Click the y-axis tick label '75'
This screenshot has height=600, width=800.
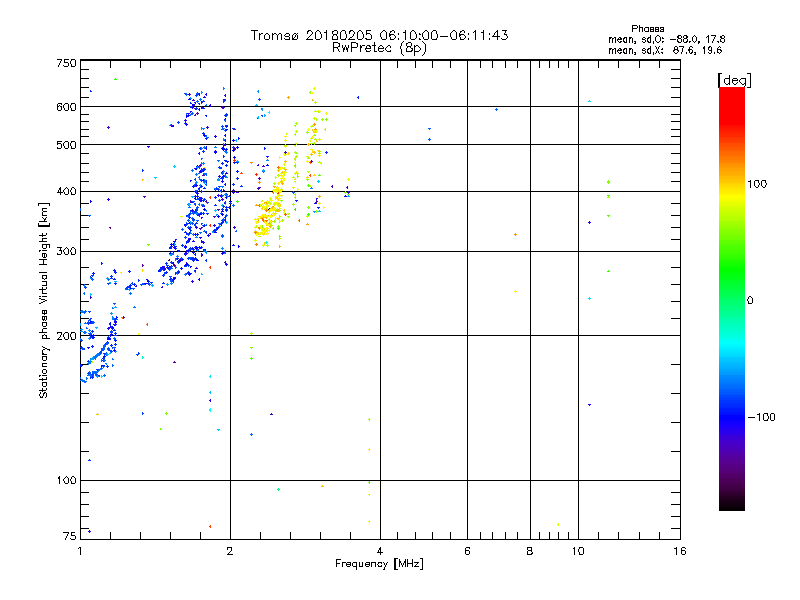point(69,536)
